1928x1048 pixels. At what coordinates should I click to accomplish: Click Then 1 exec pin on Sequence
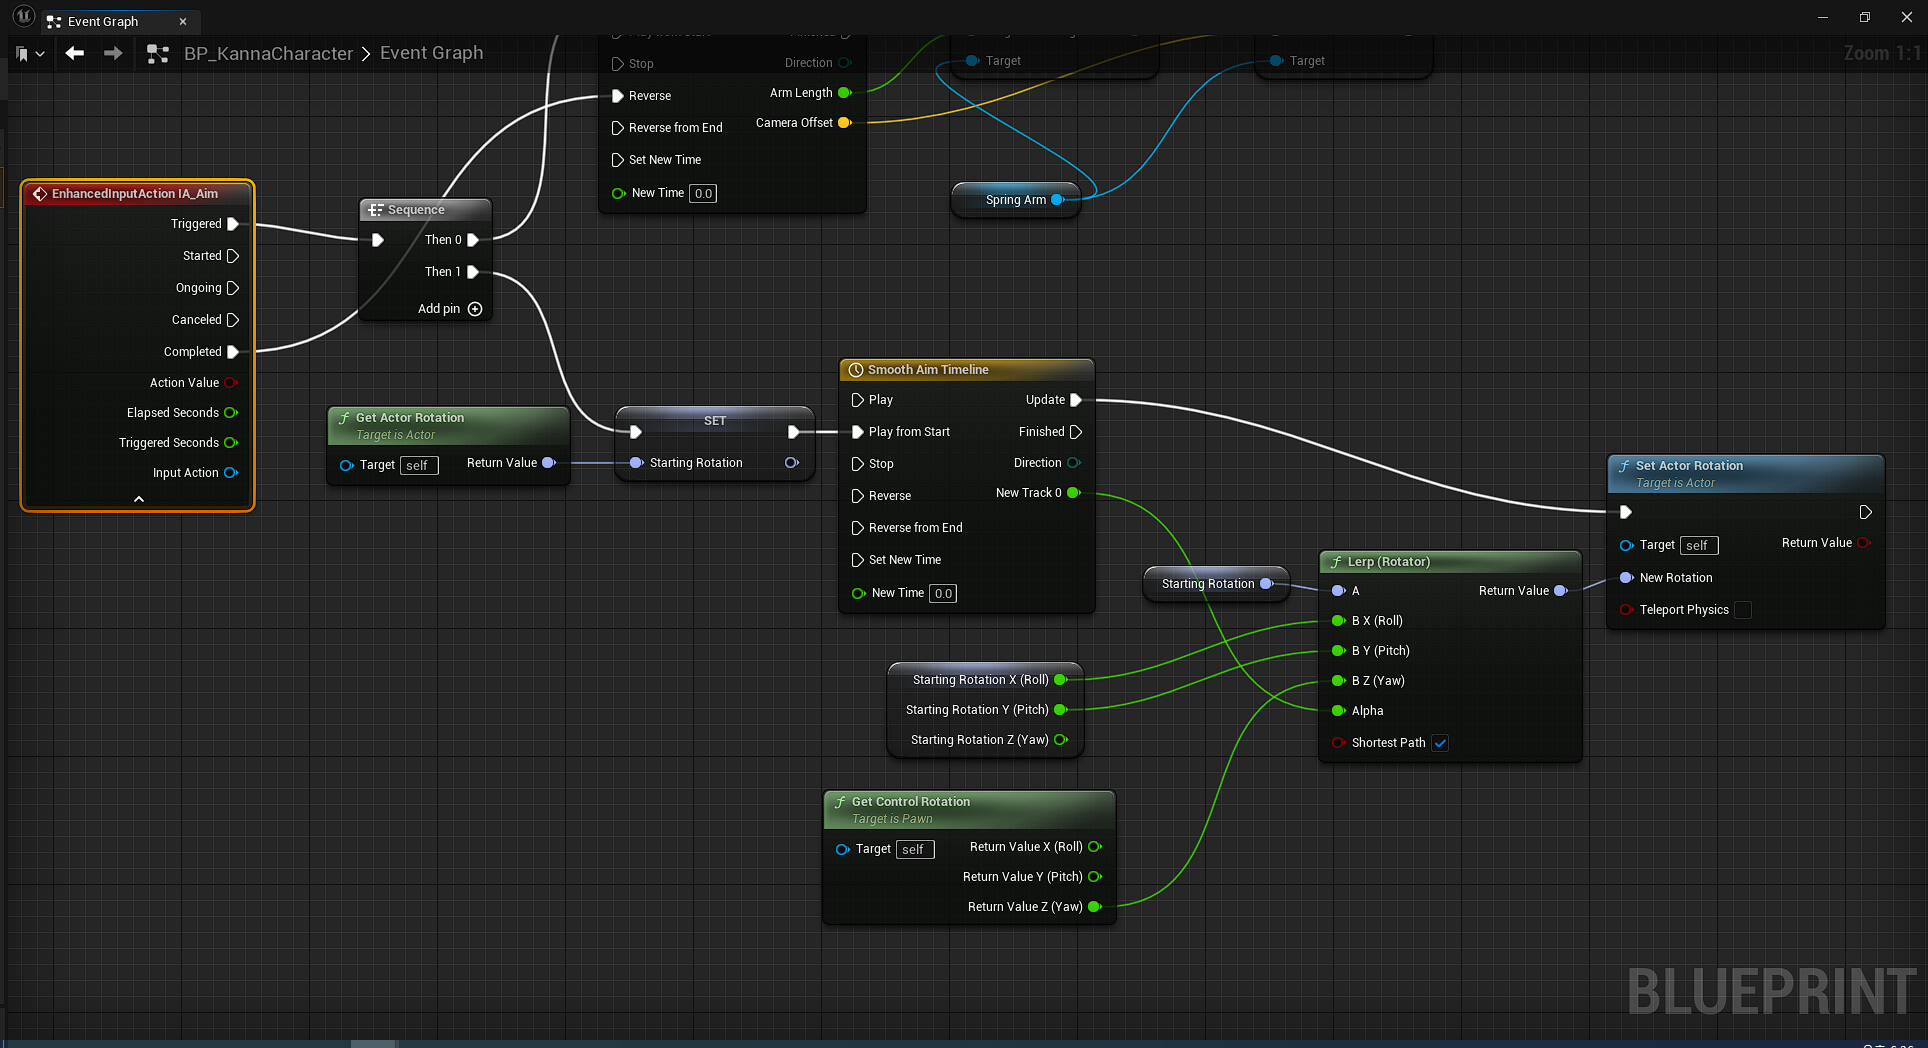click(x=473, y=272)
